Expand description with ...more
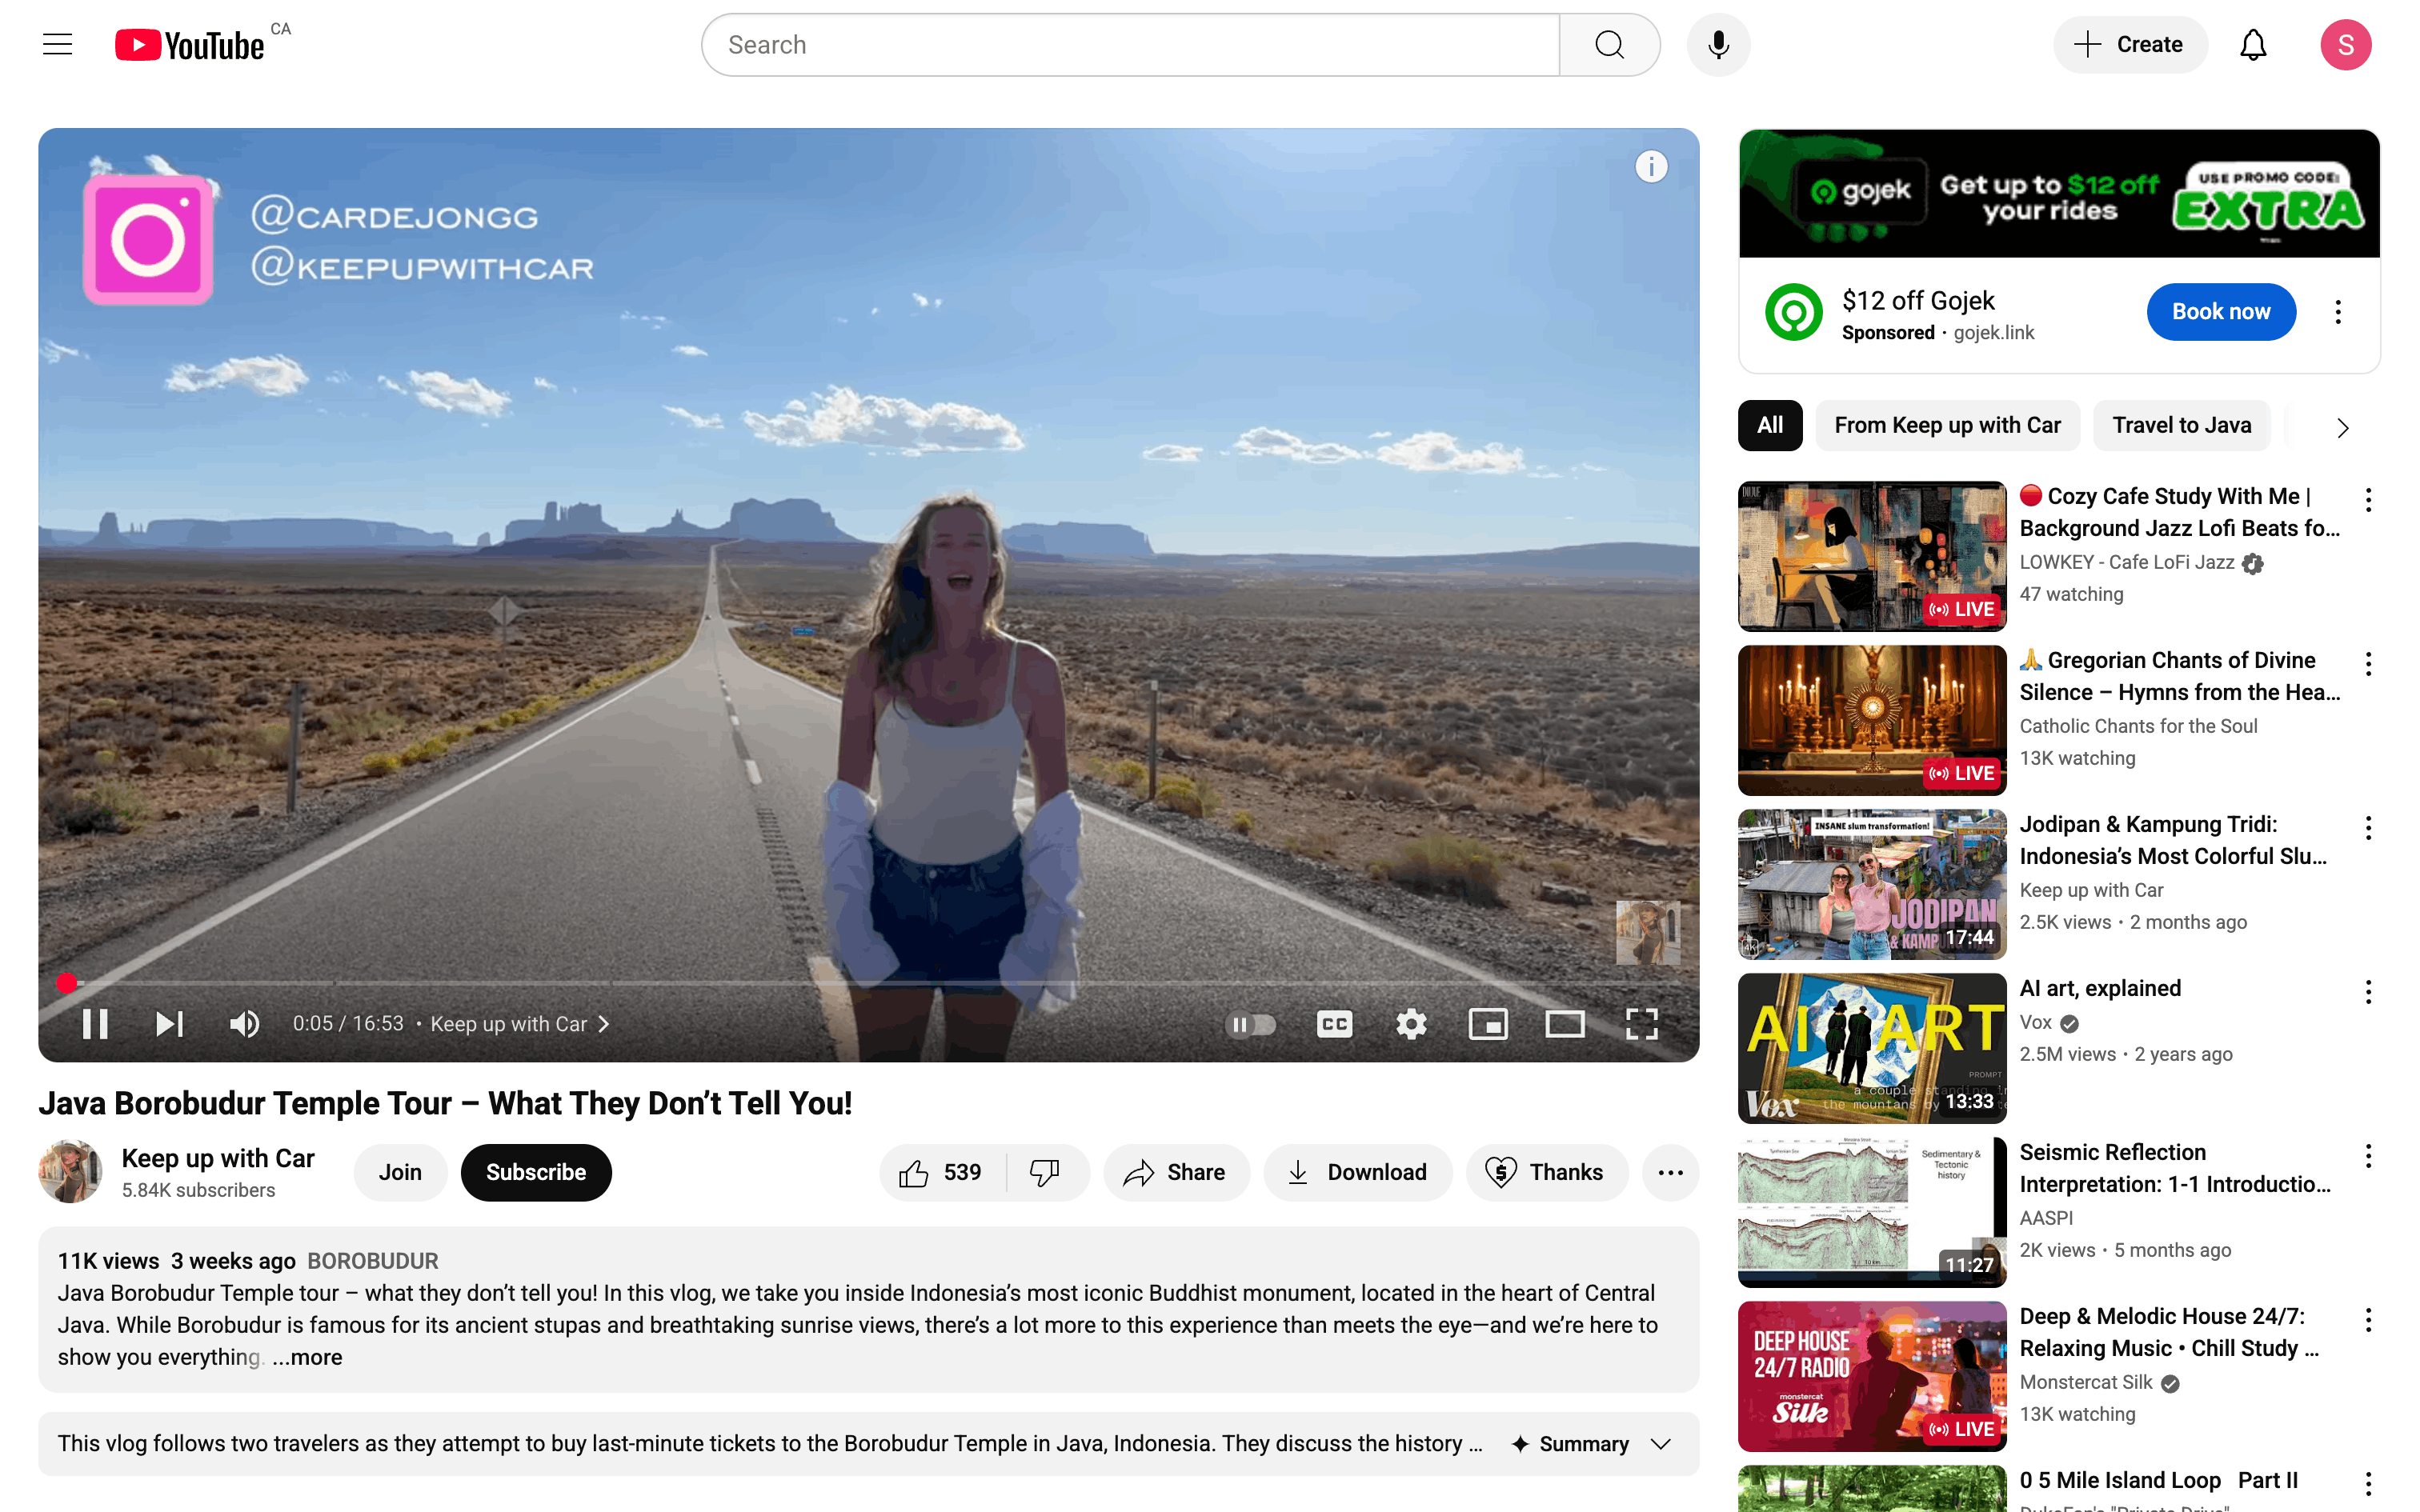Viewport: 2420px width, 1512px height. click(307, 1357)
